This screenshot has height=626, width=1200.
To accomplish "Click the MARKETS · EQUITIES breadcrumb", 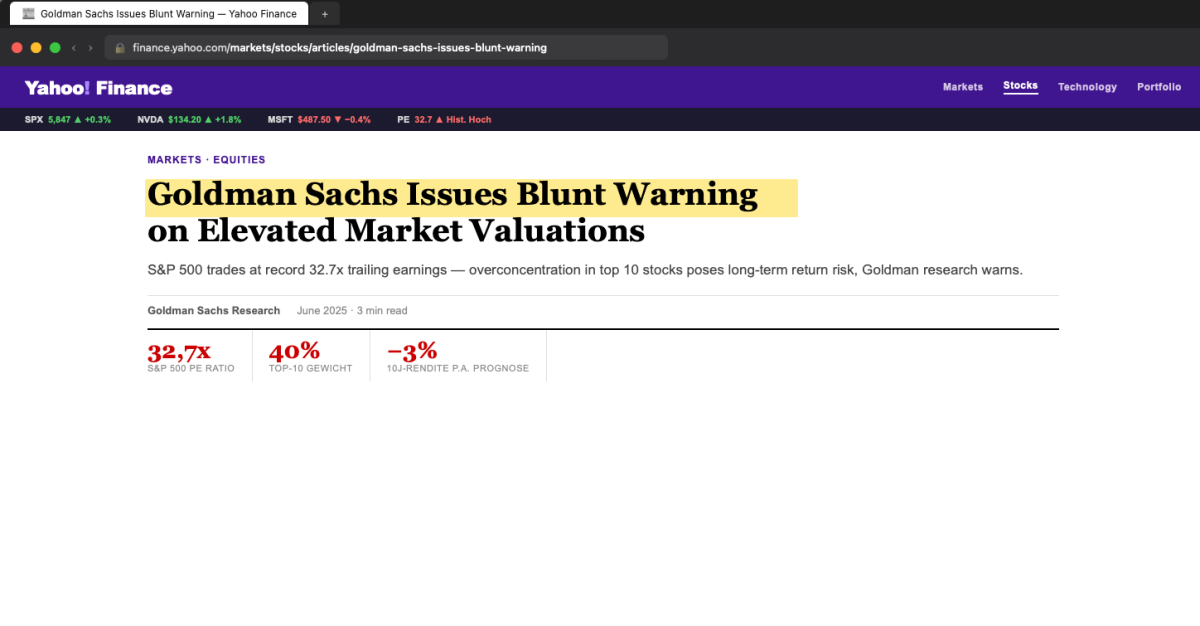I will (x=206, y=160).
